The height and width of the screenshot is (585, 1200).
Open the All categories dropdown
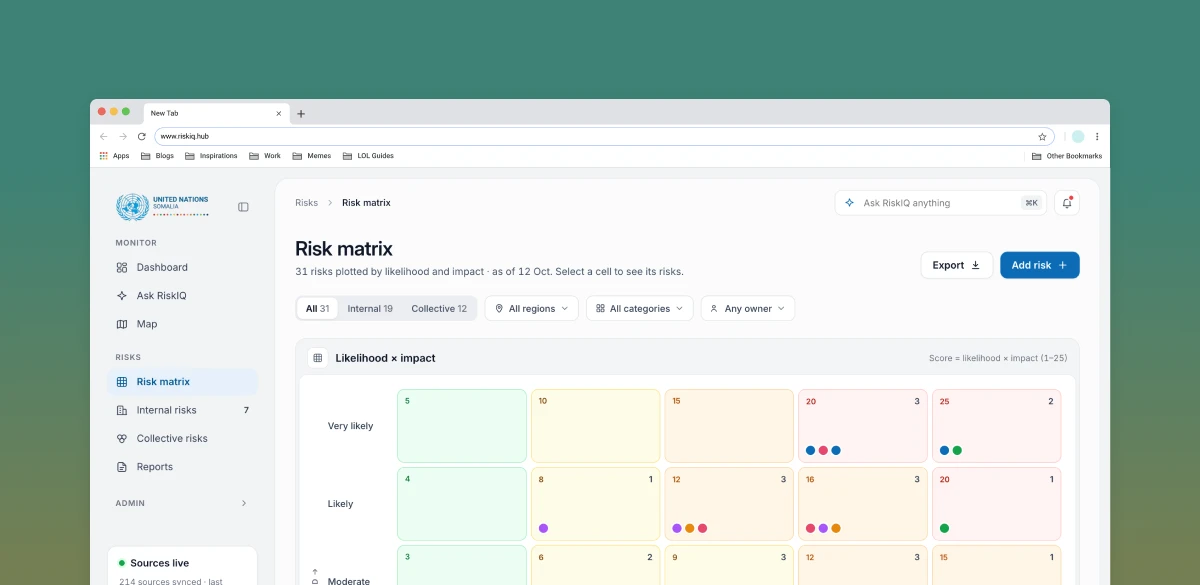point(640,309)
